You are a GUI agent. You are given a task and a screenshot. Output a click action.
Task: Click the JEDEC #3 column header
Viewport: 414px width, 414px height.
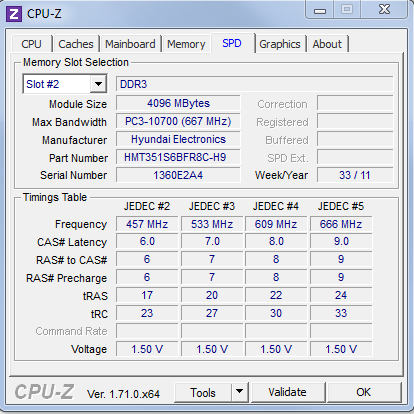[x=212, y=206]
